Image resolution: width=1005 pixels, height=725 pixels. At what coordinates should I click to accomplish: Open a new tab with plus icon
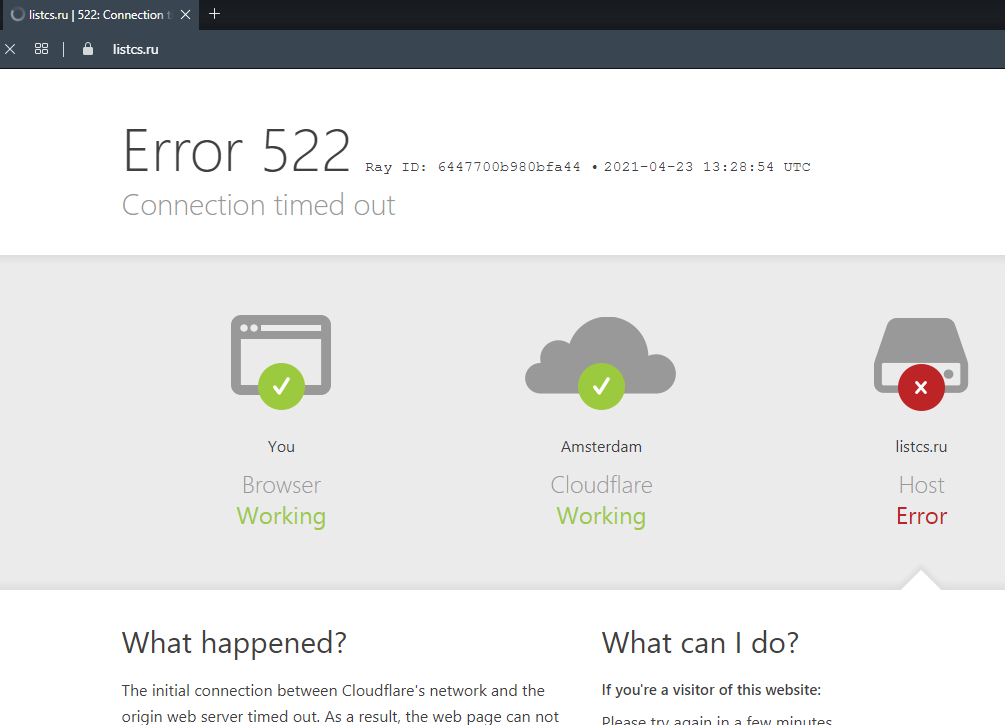(x=215, y=14)
